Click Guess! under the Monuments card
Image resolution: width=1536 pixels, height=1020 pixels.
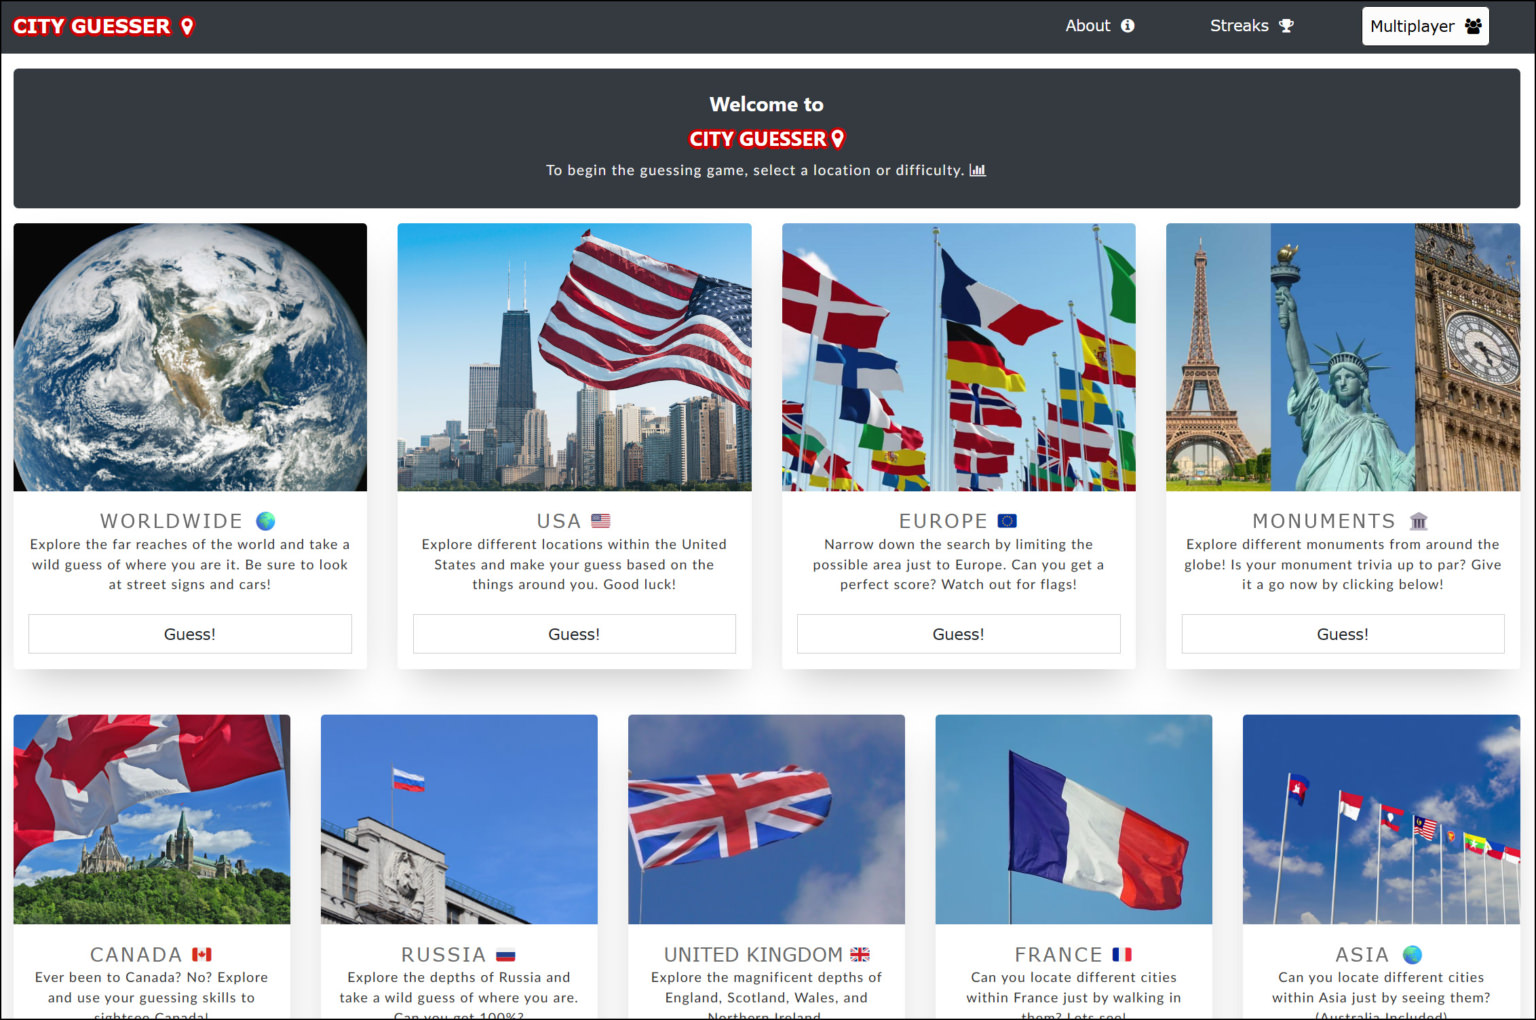[x=1342, y=633]
